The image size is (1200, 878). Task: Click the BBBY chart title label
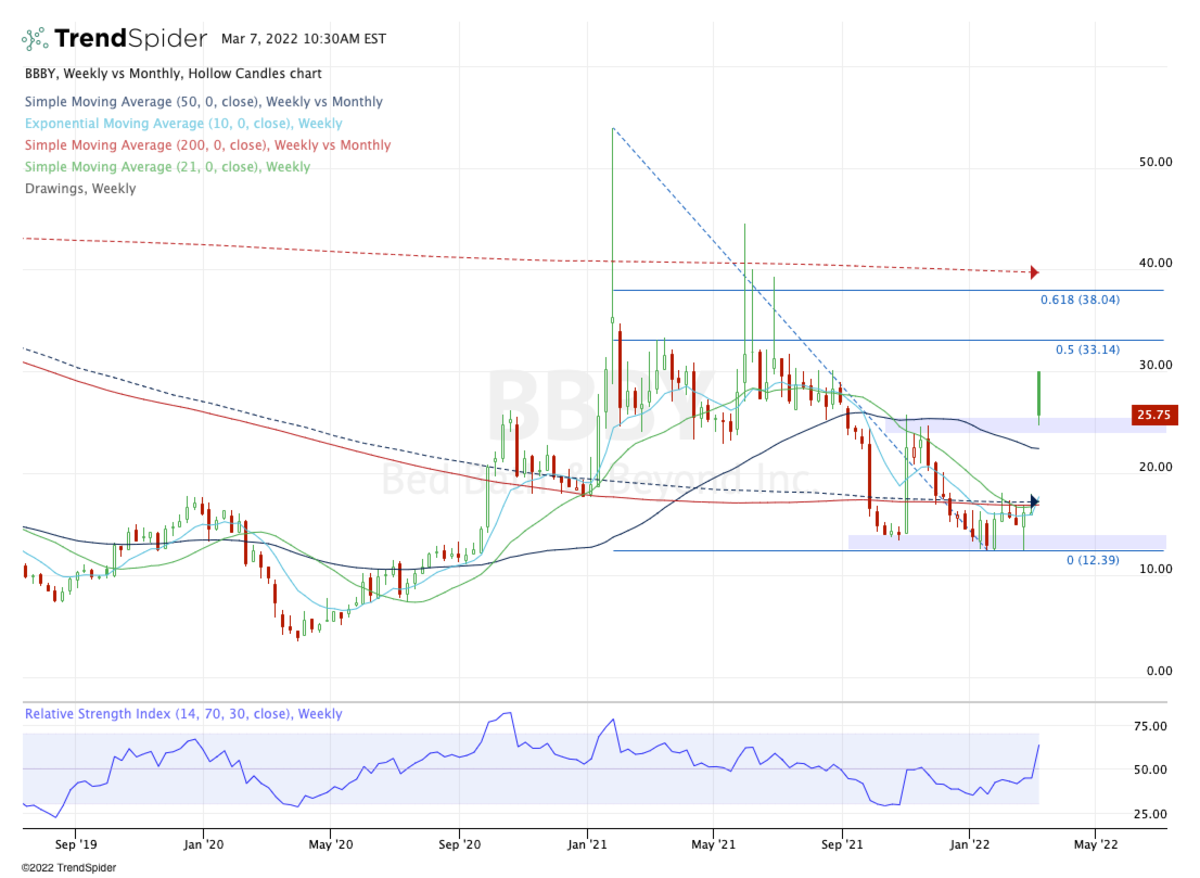[x=173, y=74]
